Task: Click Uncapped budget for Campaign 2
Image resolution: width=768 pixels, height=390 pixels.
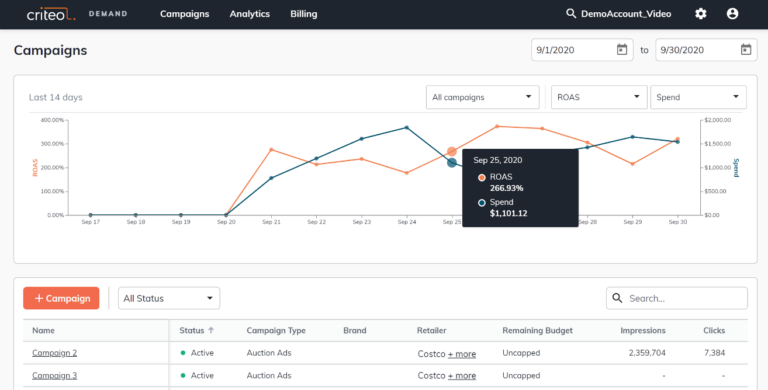Action: (x=521, y=353)
